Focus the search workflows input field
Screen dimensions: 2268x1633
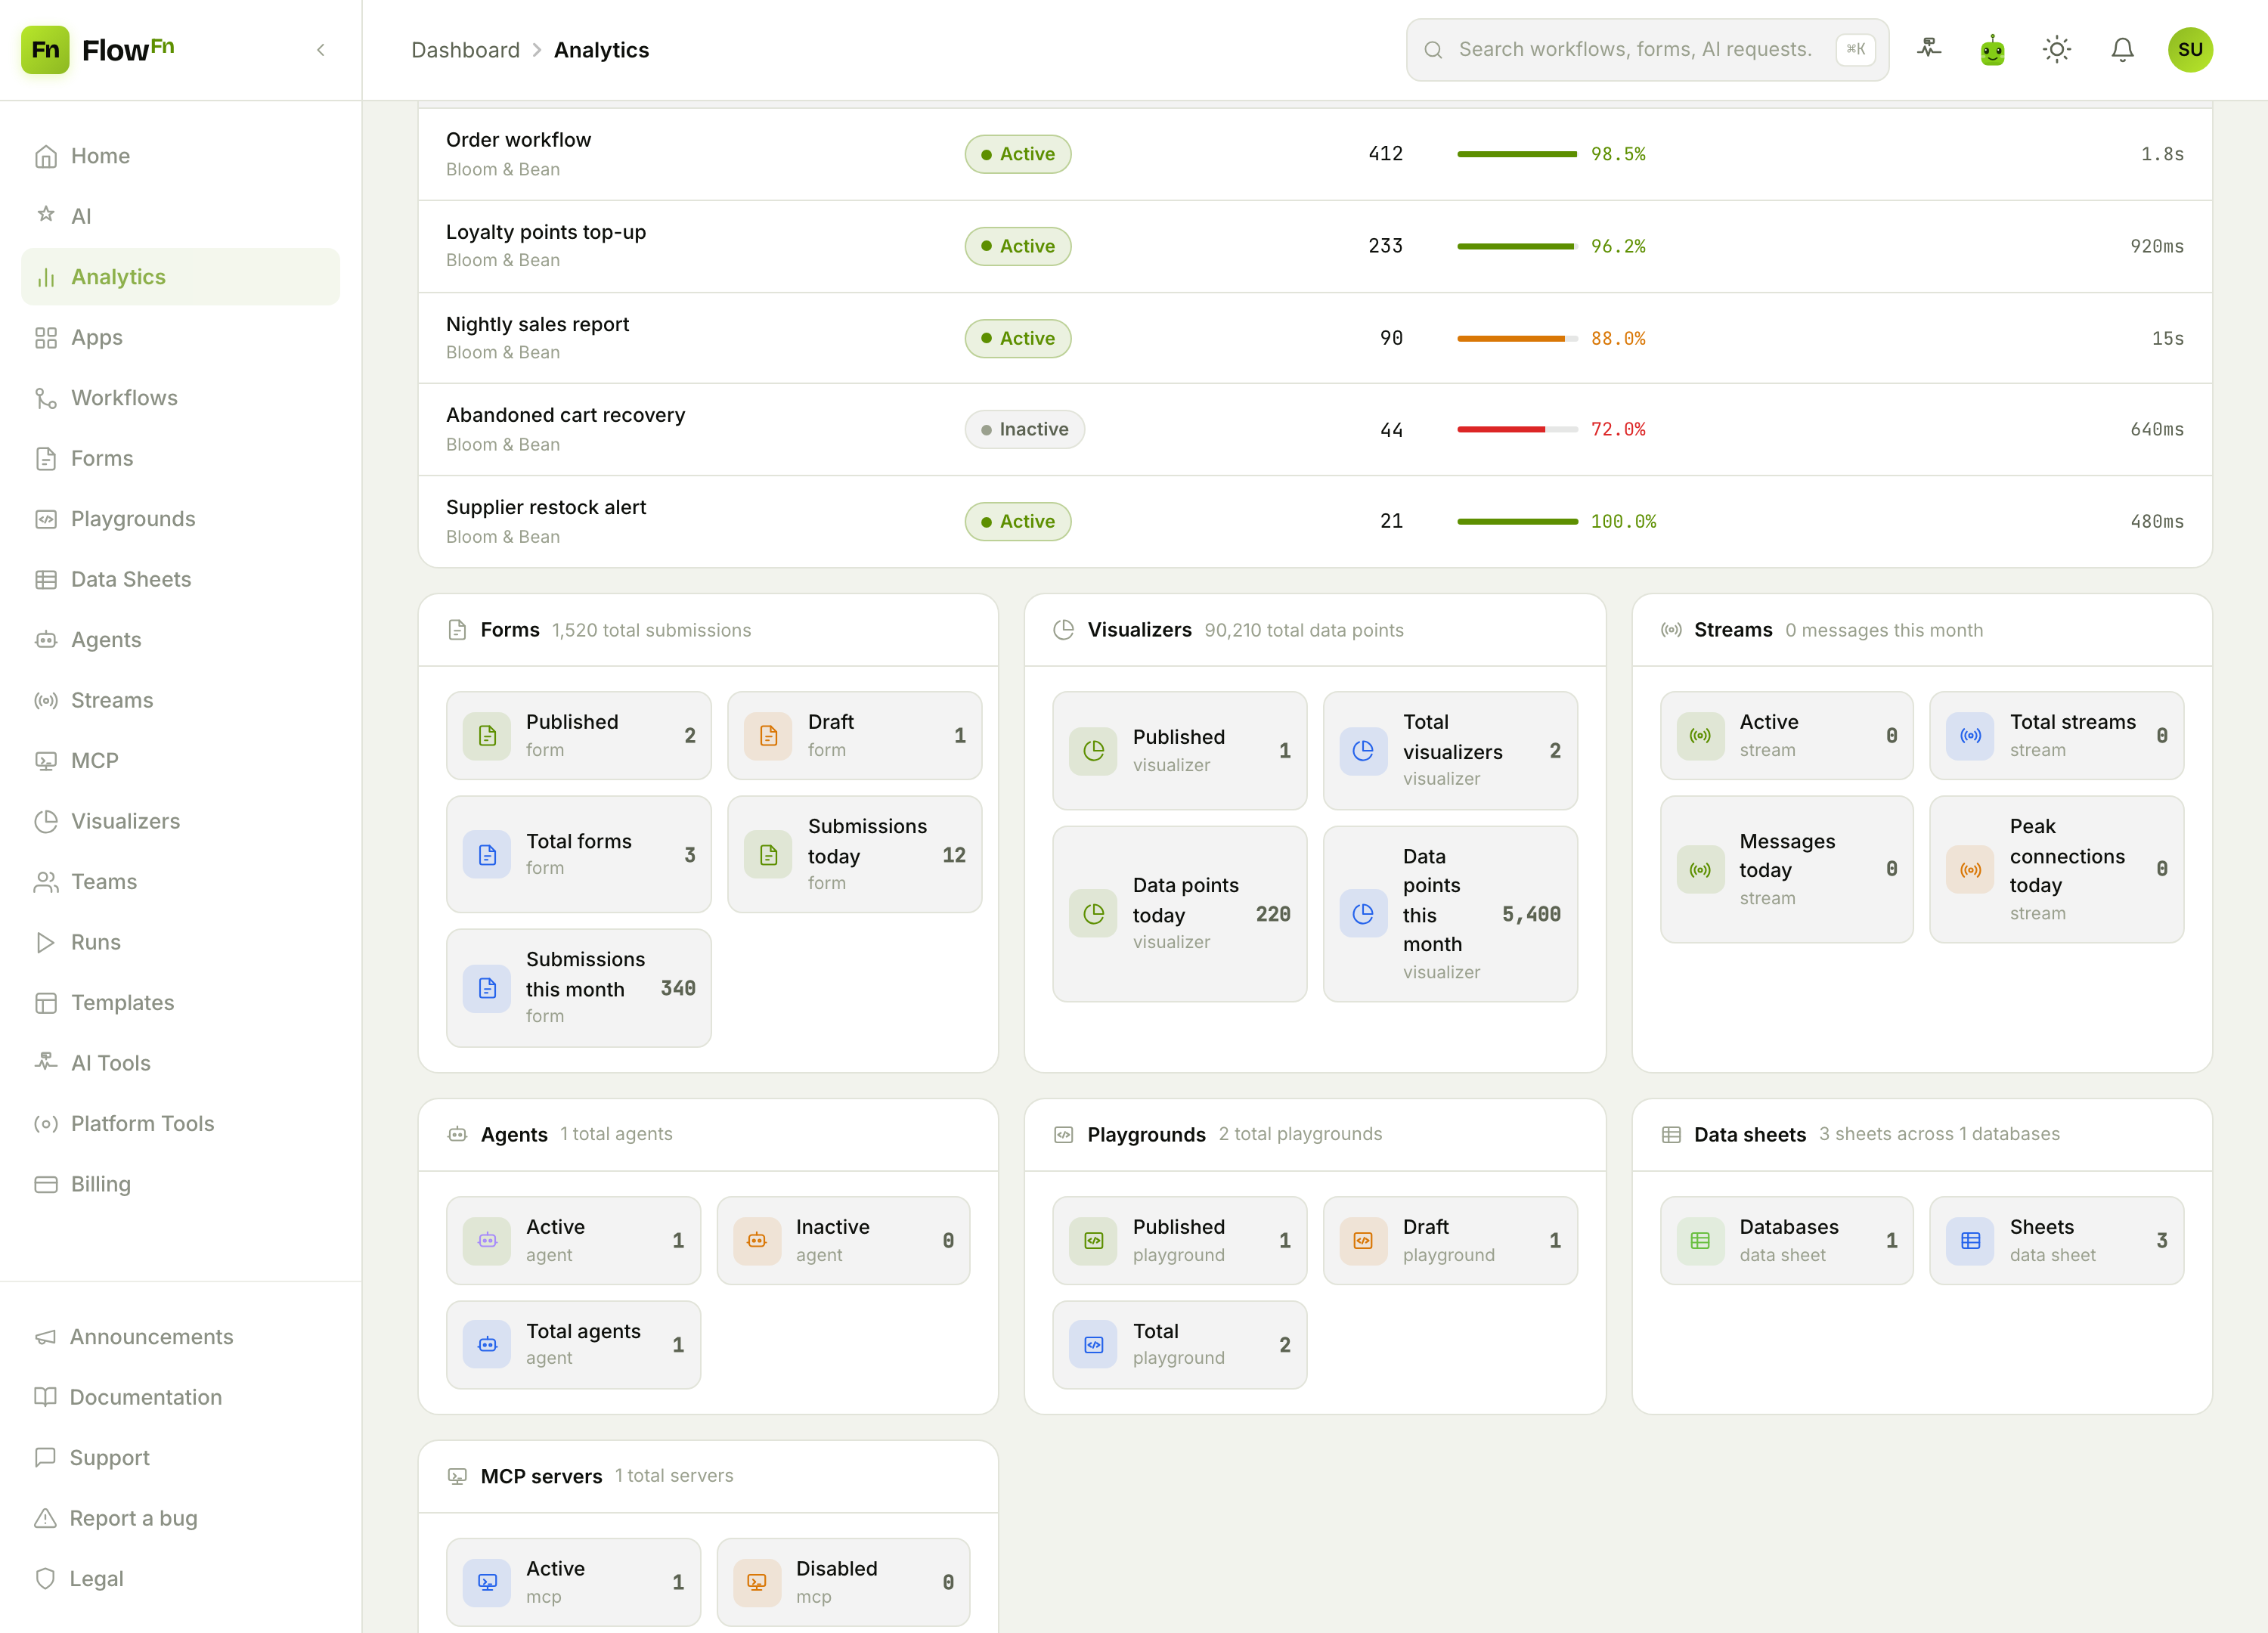pos(1646,50)
